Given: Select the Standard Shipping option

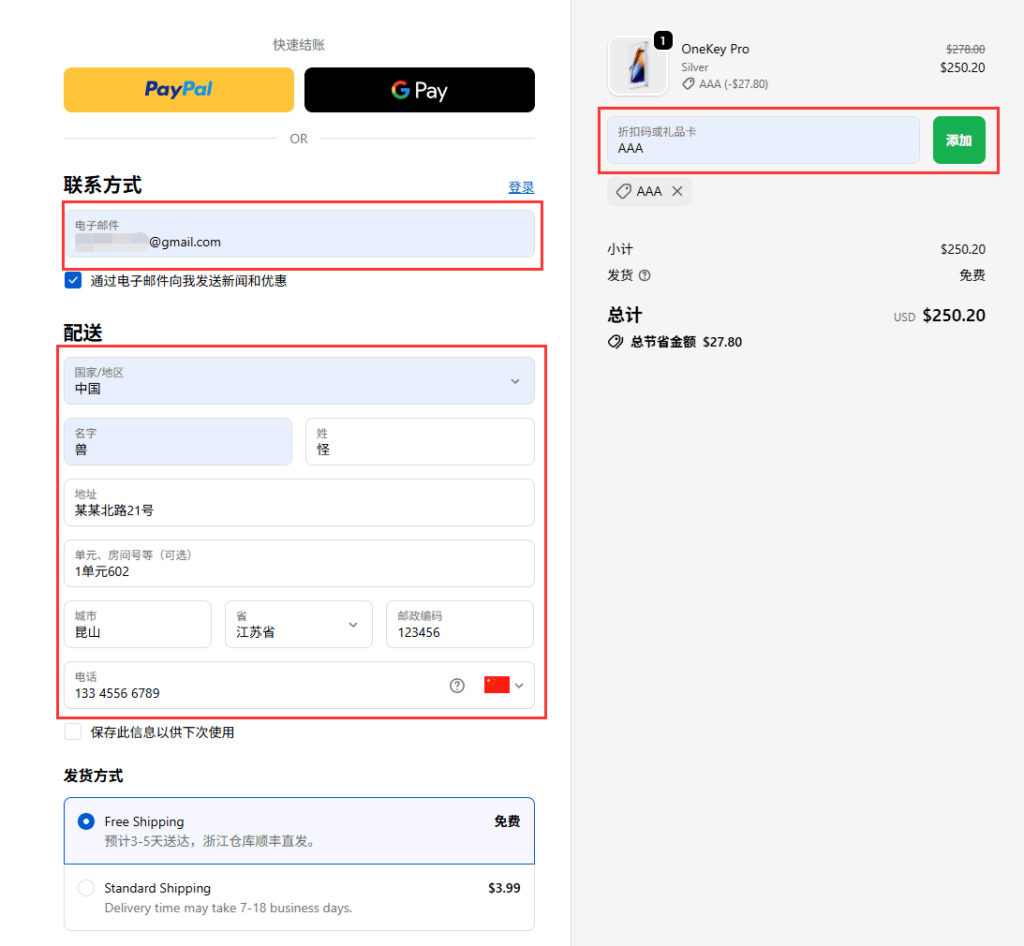Looking at the screenshot, I should click(86, 888).
